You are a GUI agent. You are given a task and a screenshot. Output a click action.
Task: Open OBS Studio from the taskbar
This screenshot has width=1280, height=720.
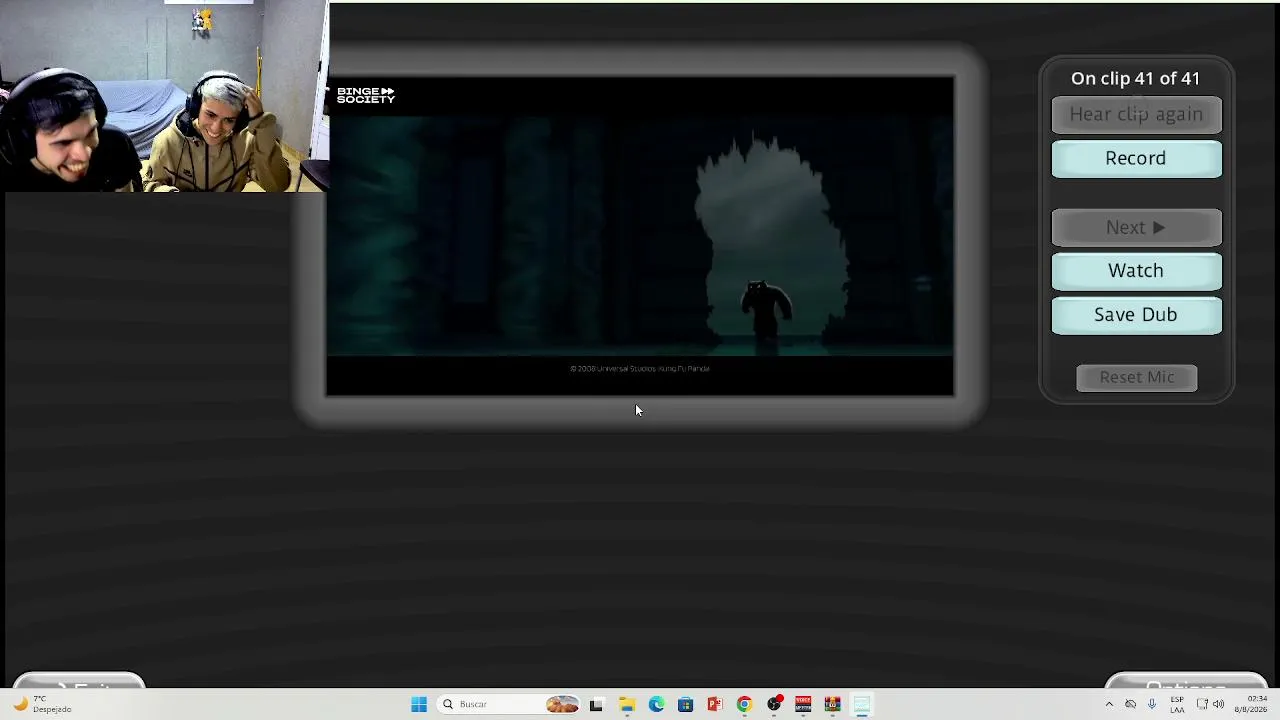[774, 705]
